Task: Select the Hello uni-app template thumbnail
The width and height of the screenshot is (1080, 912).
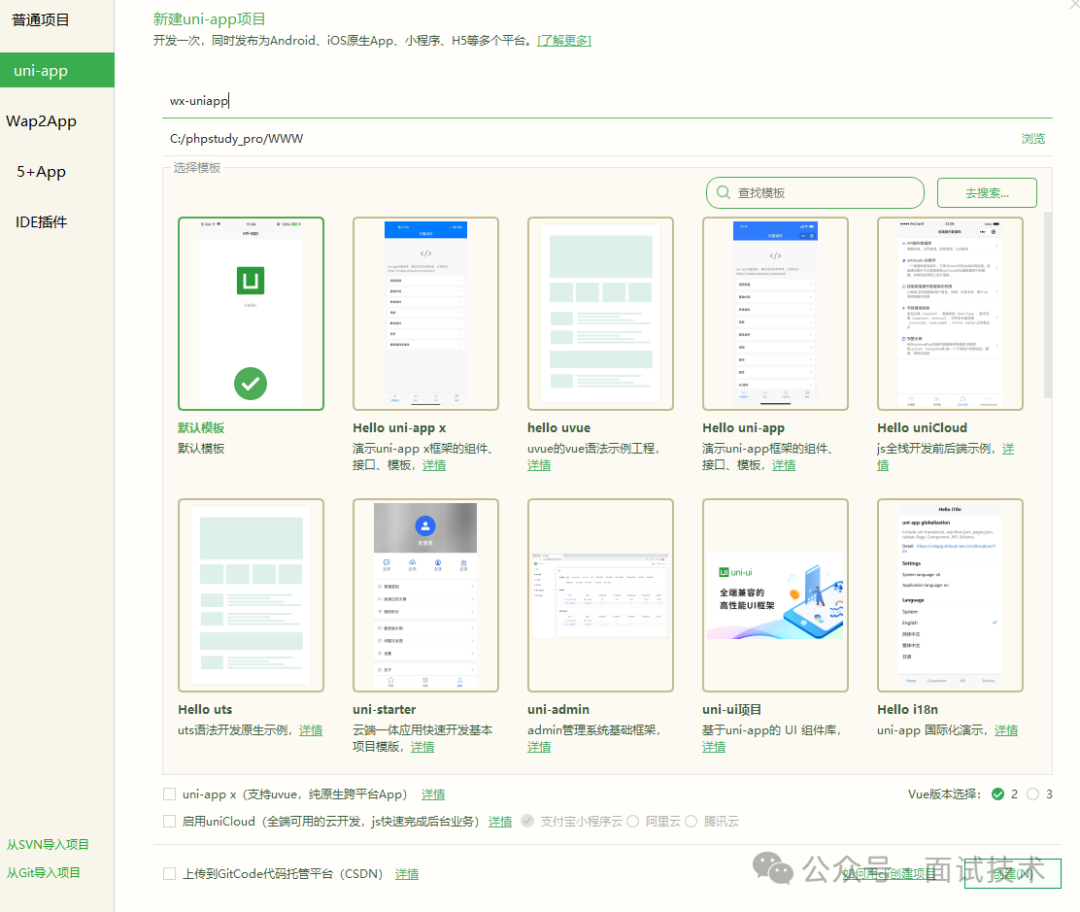Action: (776, 314)
